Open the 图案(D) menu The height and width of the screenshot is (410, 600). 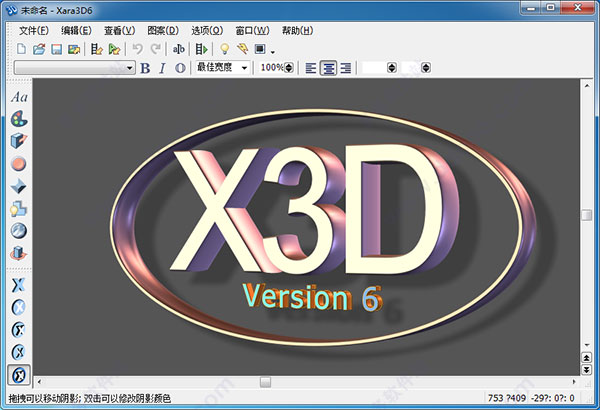pos(163,31)
